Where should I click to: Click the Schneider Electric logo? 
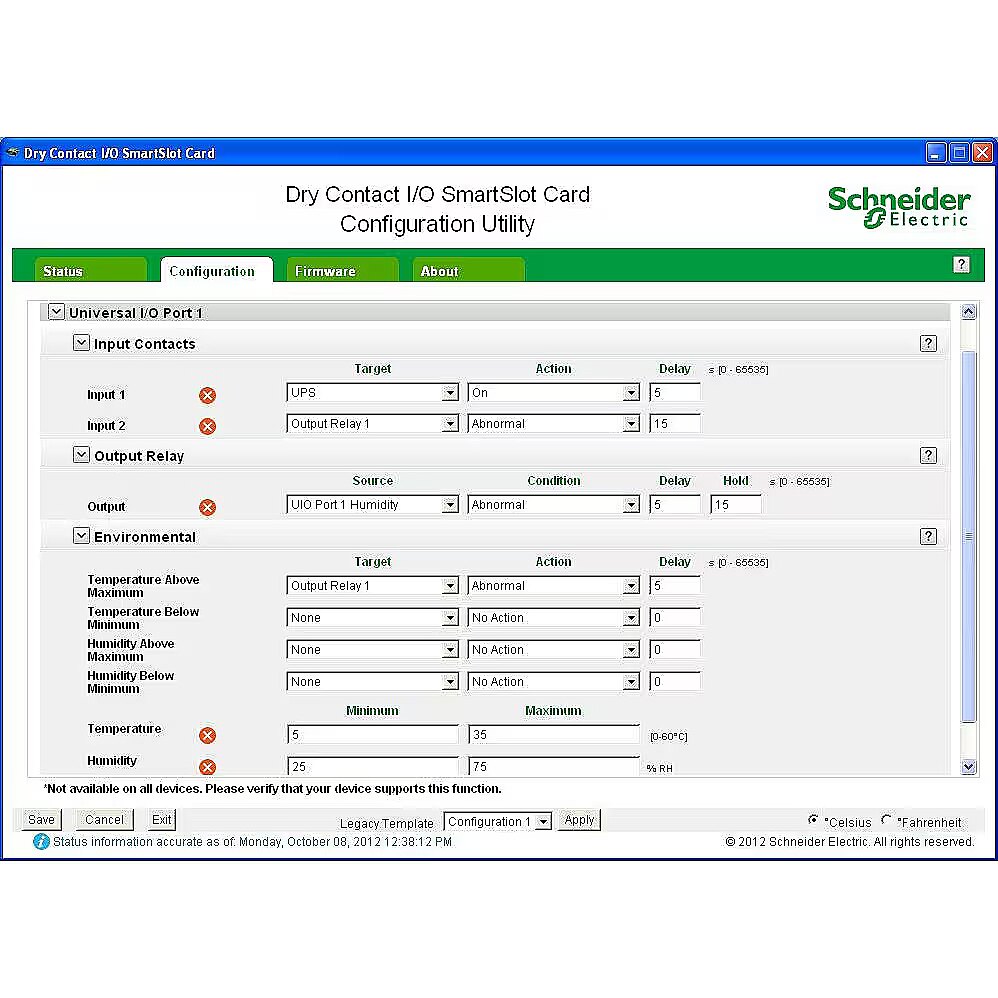click(899, 207)
